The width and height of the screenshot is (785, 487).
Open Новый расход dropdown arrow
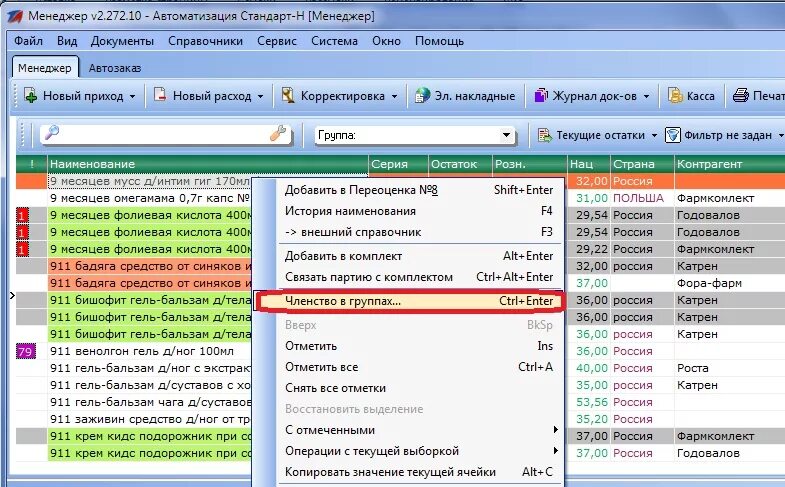[x=260, y=96]
